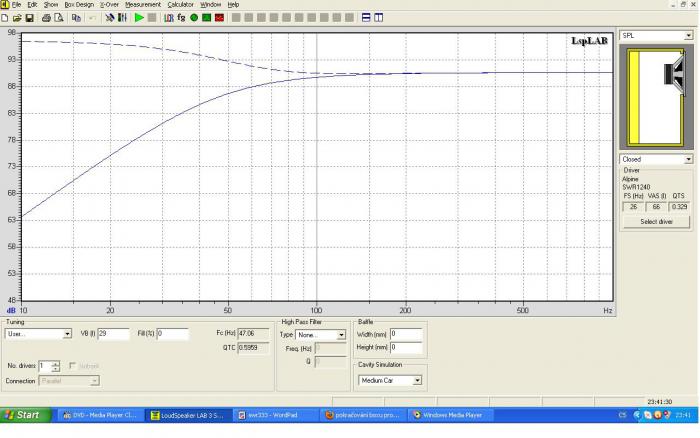The image size is (700, 438).
Task: Click the VB volume input field
Action: point(113,334)
